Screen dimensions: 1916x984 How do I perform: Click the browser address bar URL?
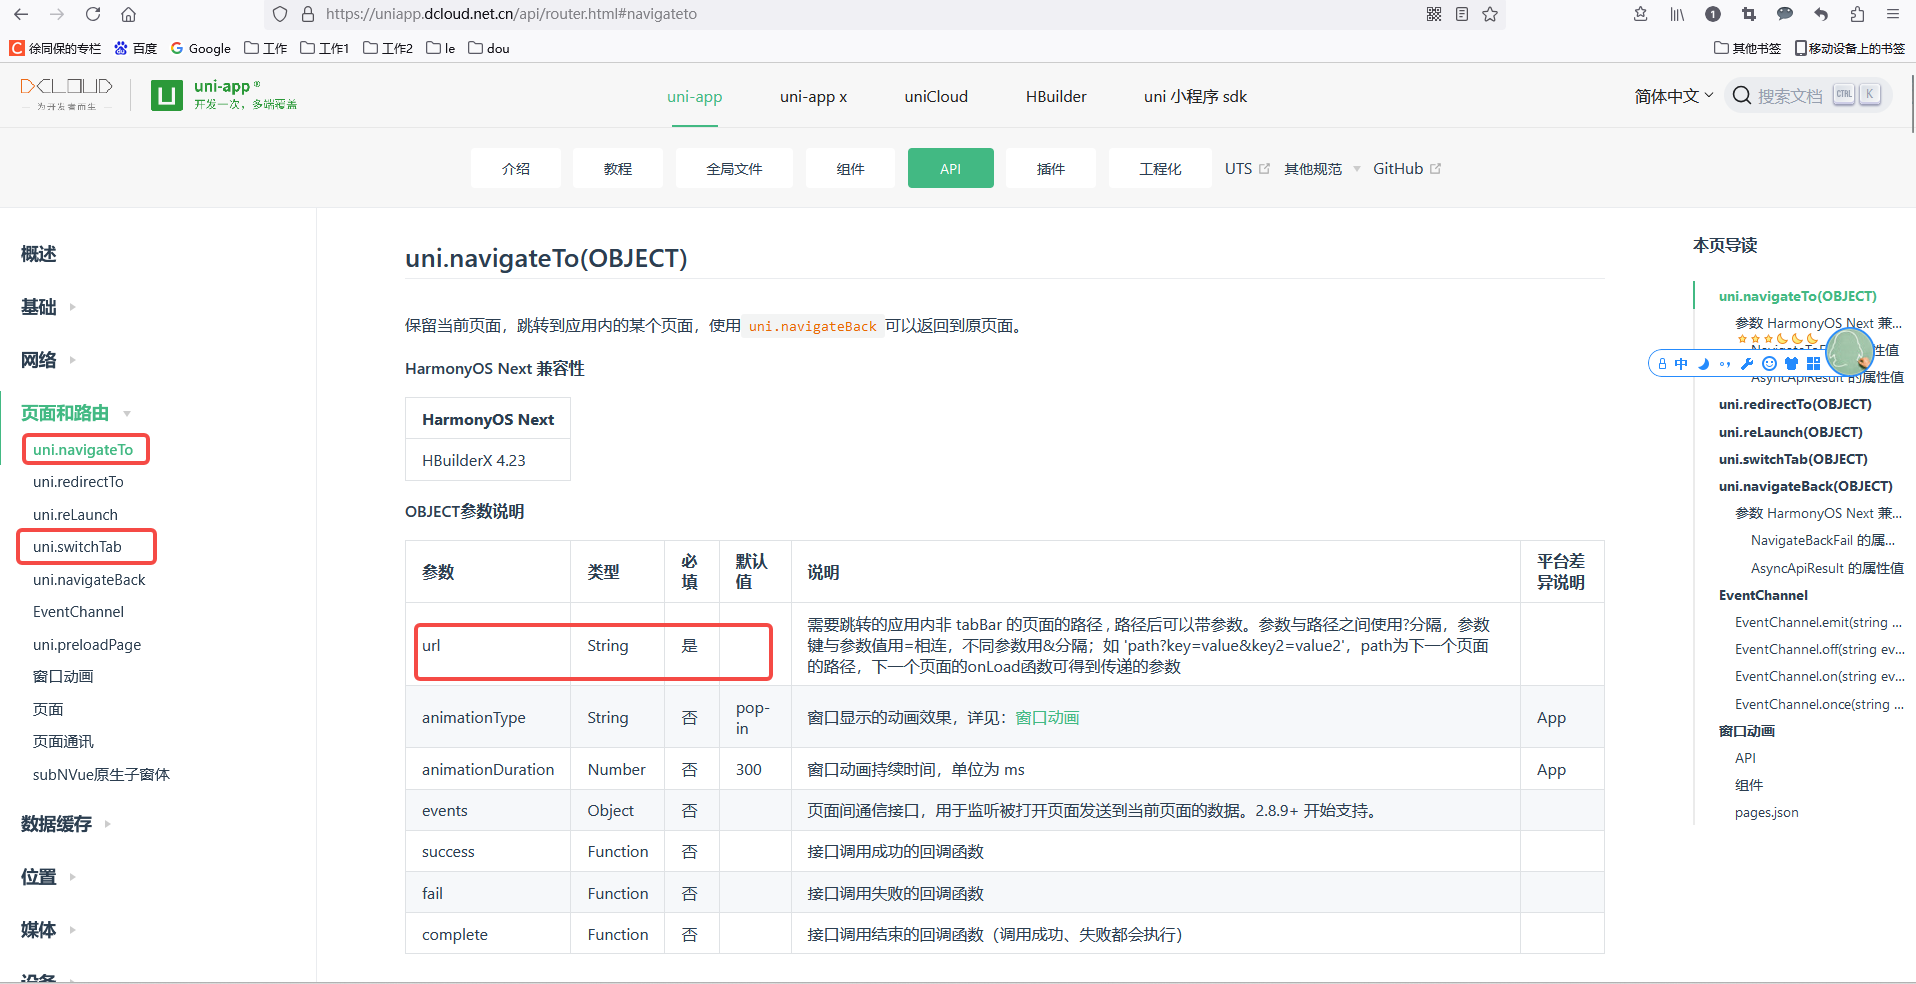[x=511, y=14]
